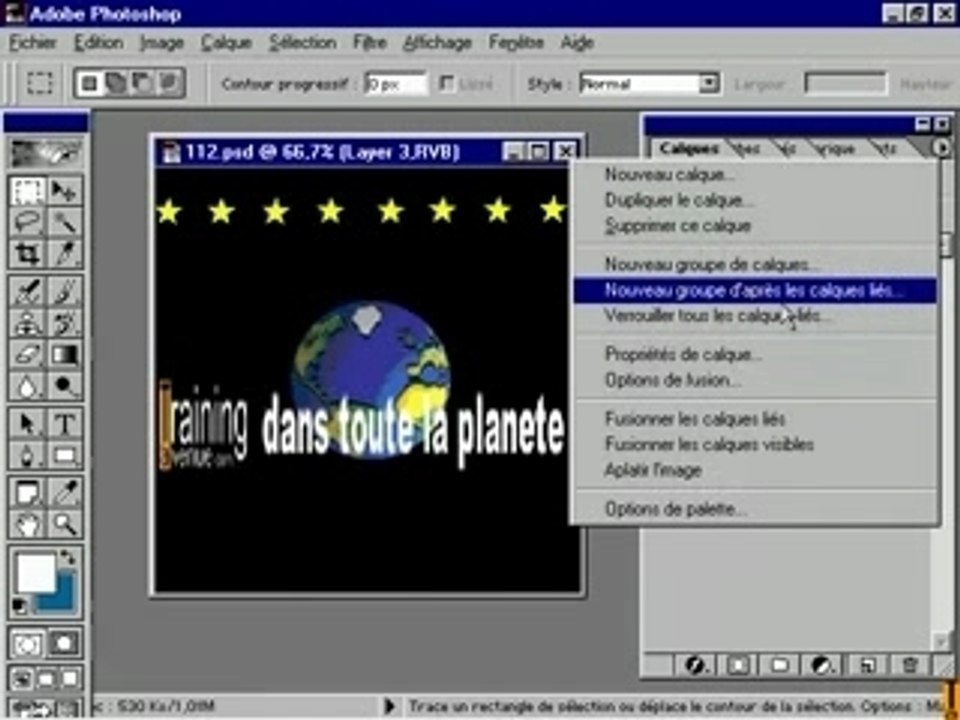
Task: Choose Aplatir l'image
Action: pyautogui.click(x=755, y=470)
